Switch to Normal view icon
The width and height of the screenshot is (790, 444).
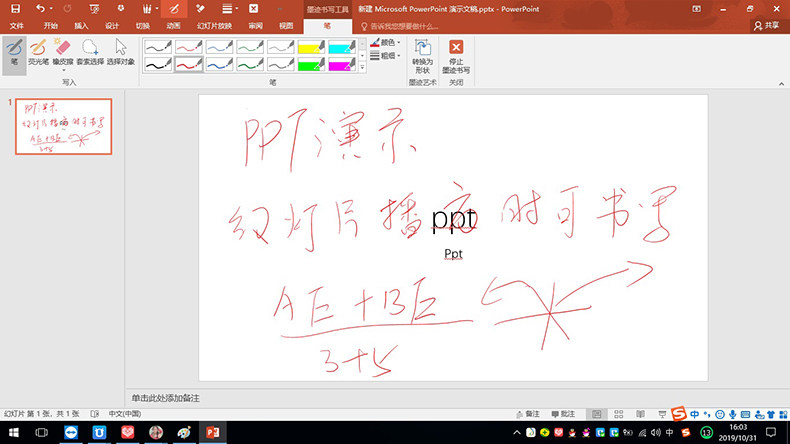pos(597,414)
